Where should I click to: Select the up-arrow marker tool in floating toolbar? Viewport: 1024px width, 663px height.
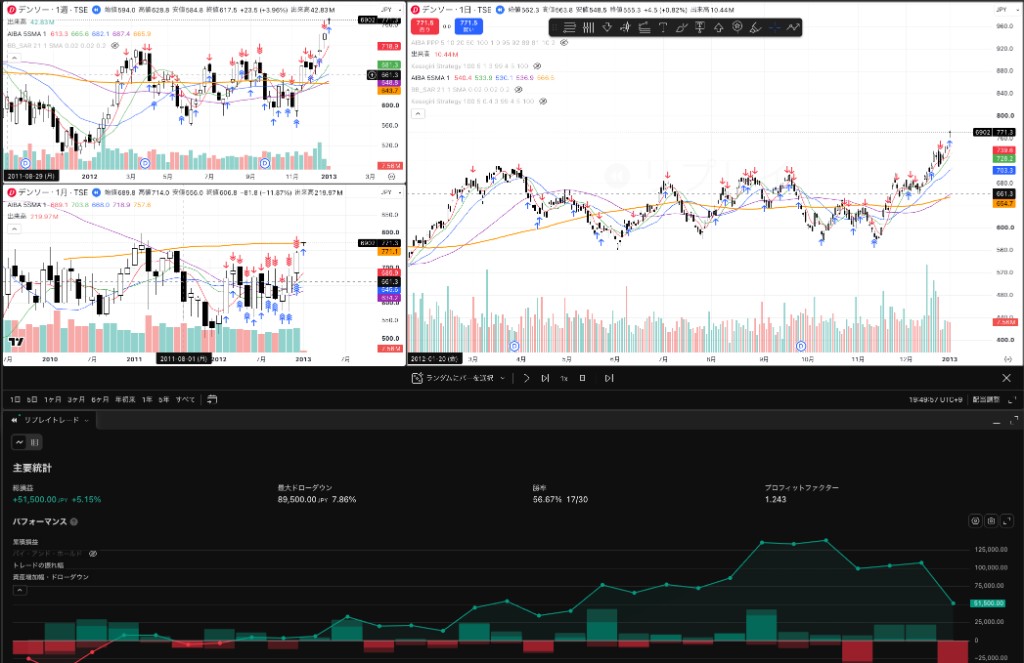click(718, 27)
